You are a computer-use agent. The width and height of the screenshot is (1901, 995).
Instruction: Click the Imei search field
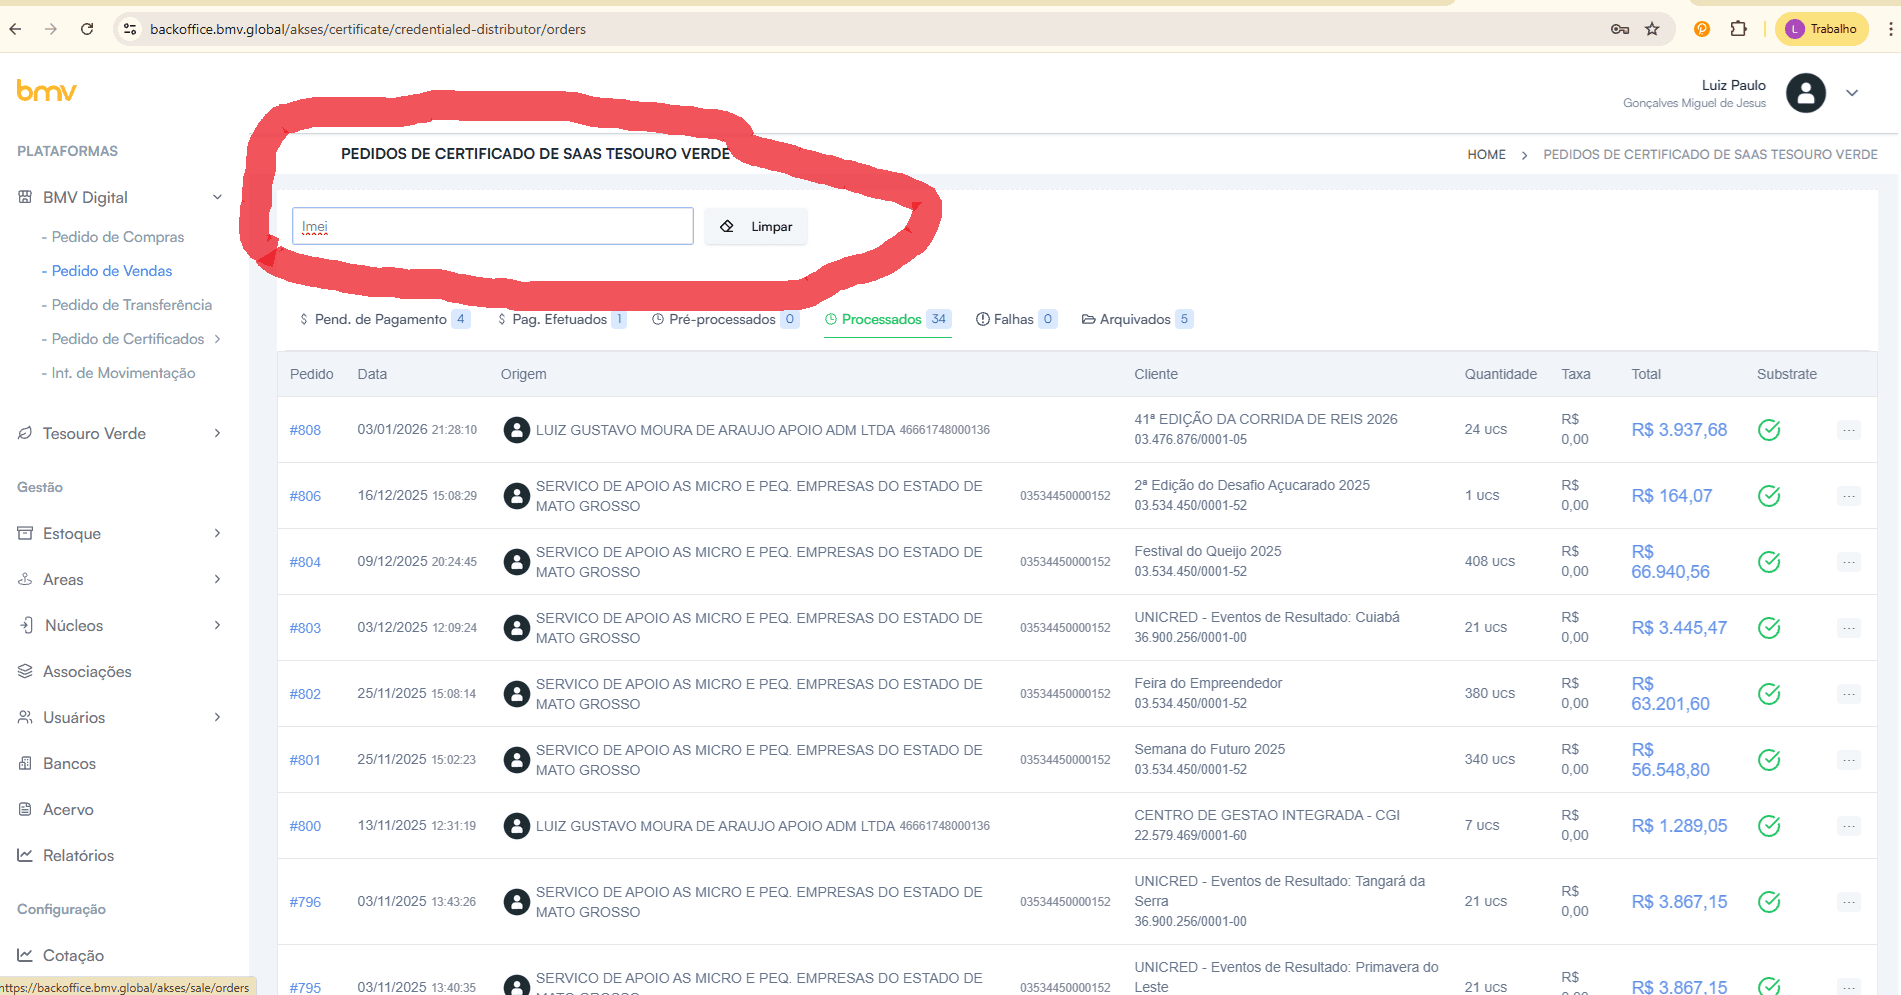493,226
